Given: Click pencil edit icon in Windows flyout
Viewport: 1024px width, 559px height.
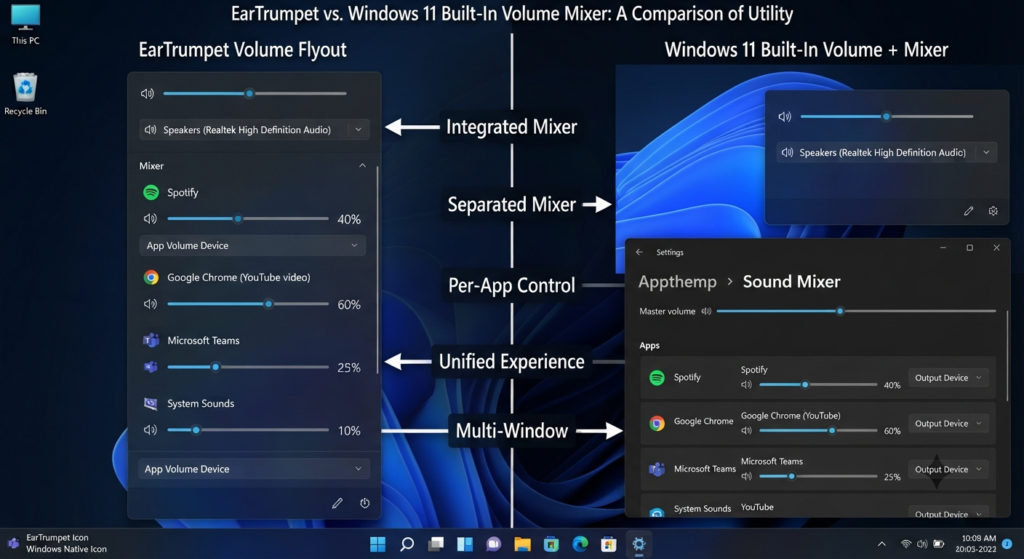Looking at the screenshot, I should pos(968,211).
